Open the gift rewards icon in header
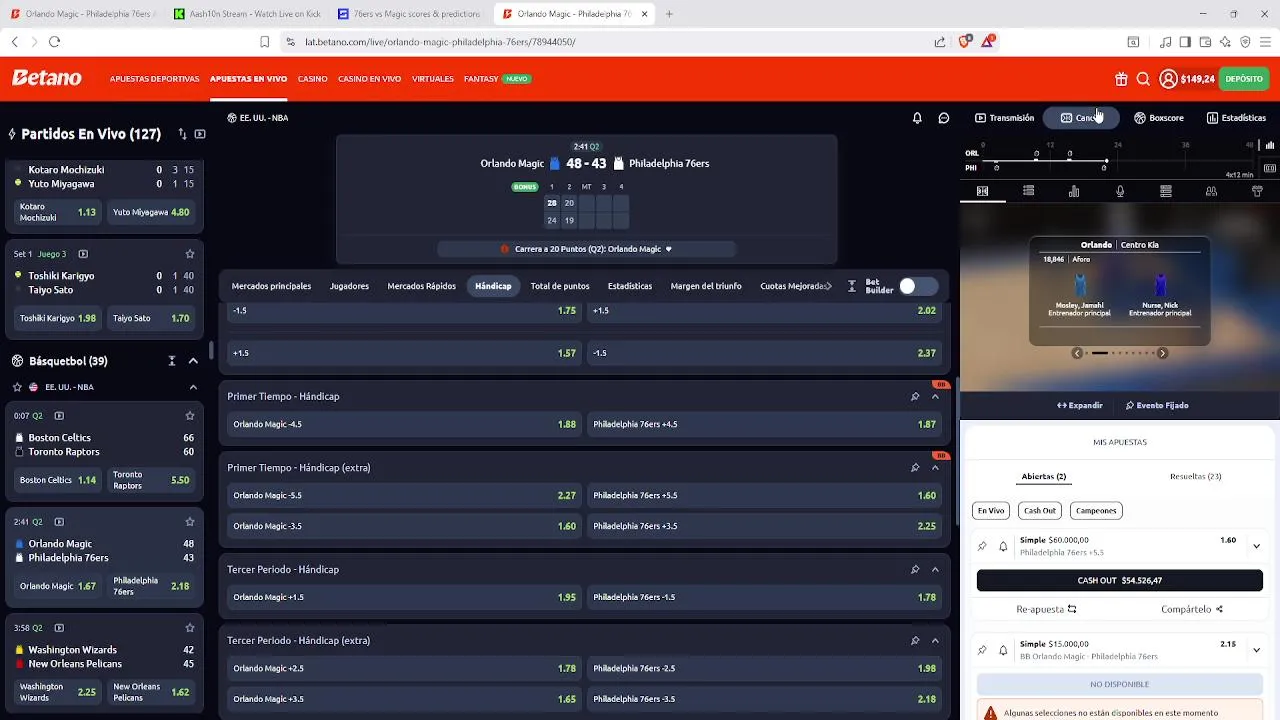Image resolution: width=1280 pixels, height=720 pixels. click(1121, 79)
